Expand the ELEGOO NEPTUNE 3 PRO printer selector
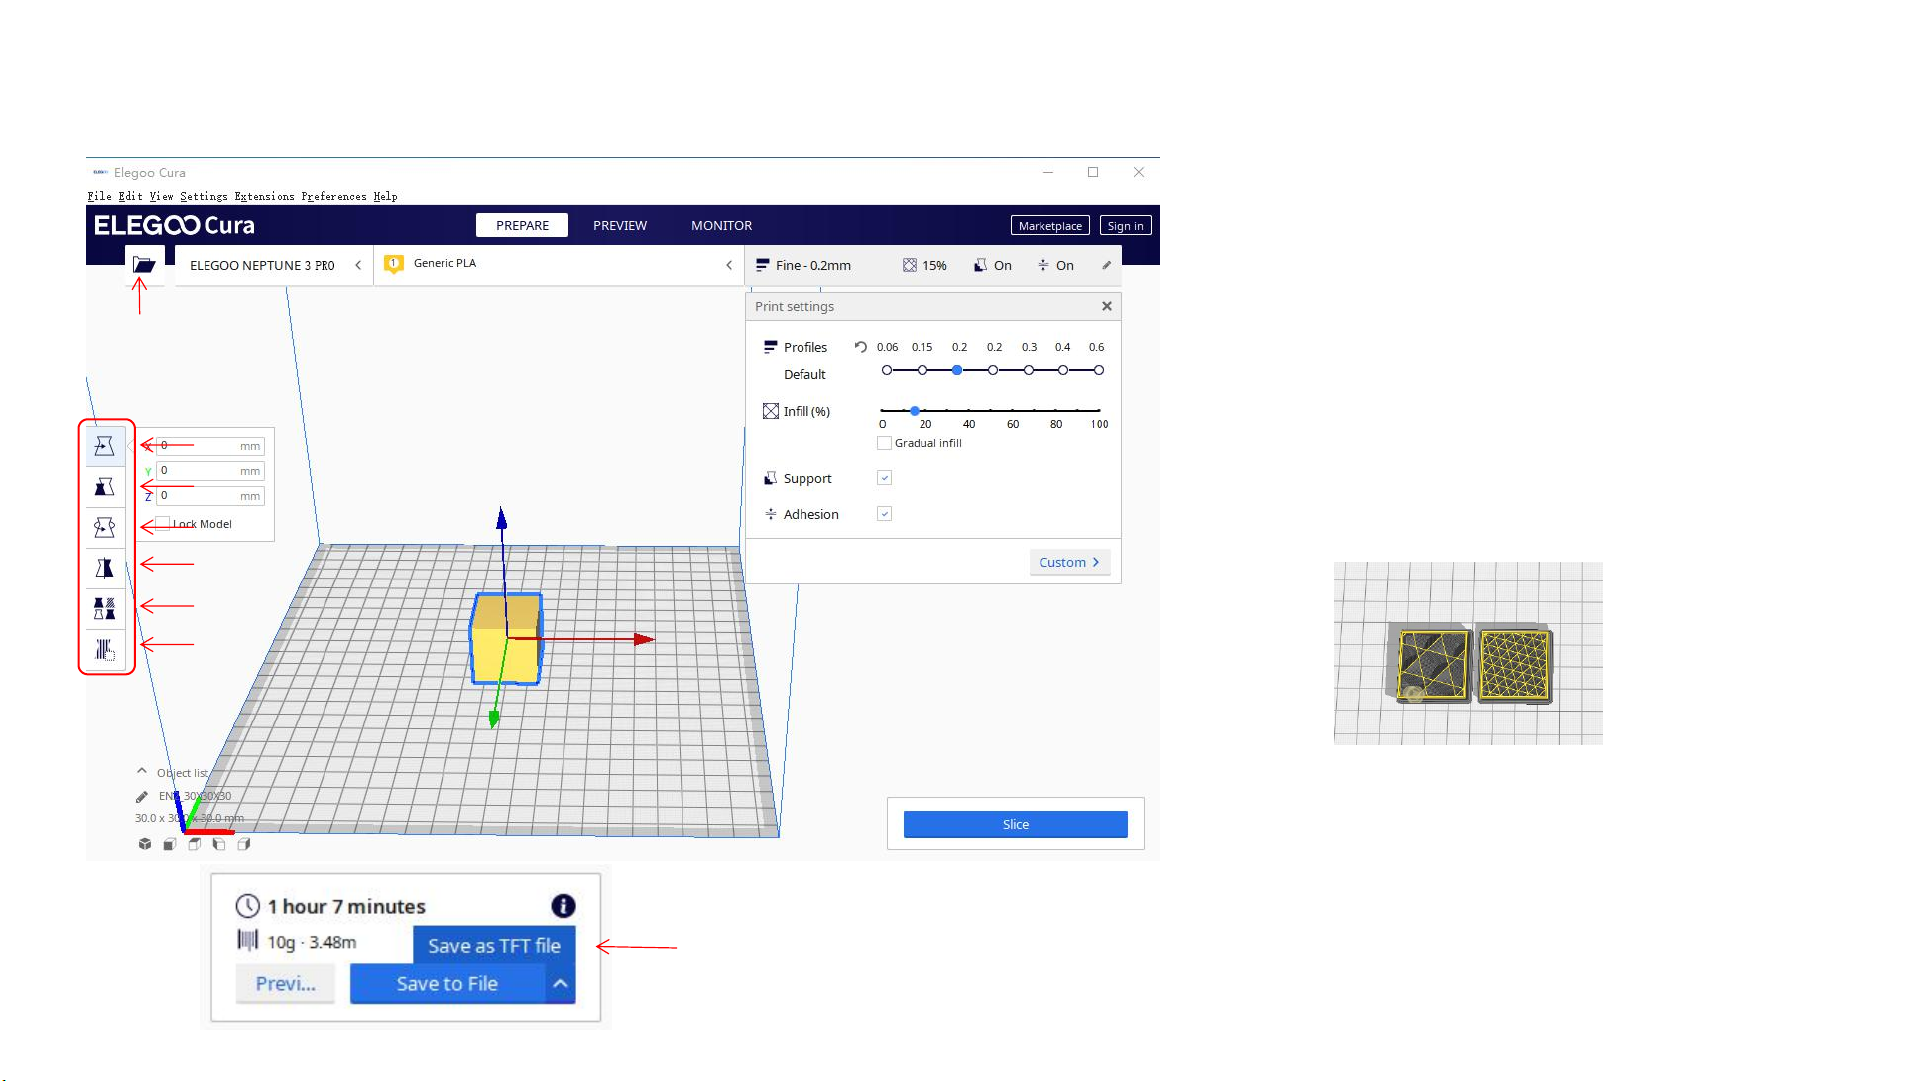The width and height of the screenshot is (1921, 1081). coord(274,265)
